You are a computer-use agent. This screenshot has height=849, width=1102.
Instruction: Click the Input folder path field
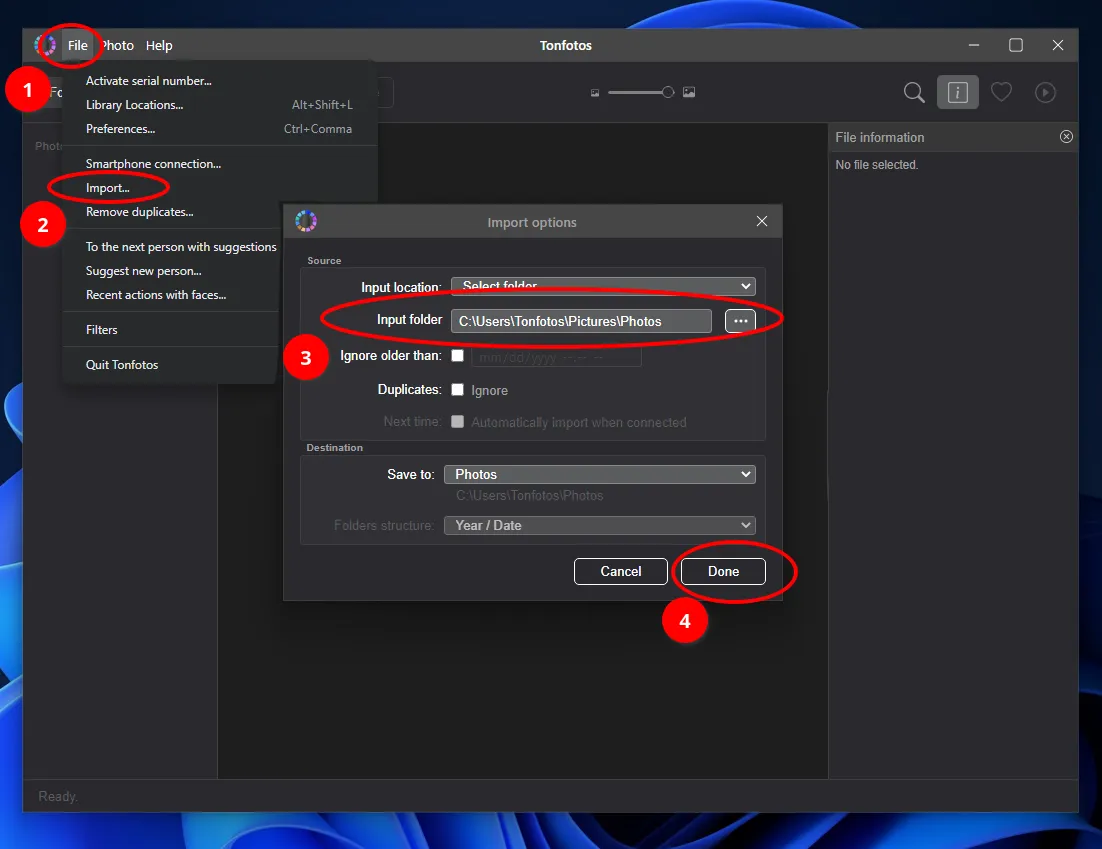[x=581, y=321]
